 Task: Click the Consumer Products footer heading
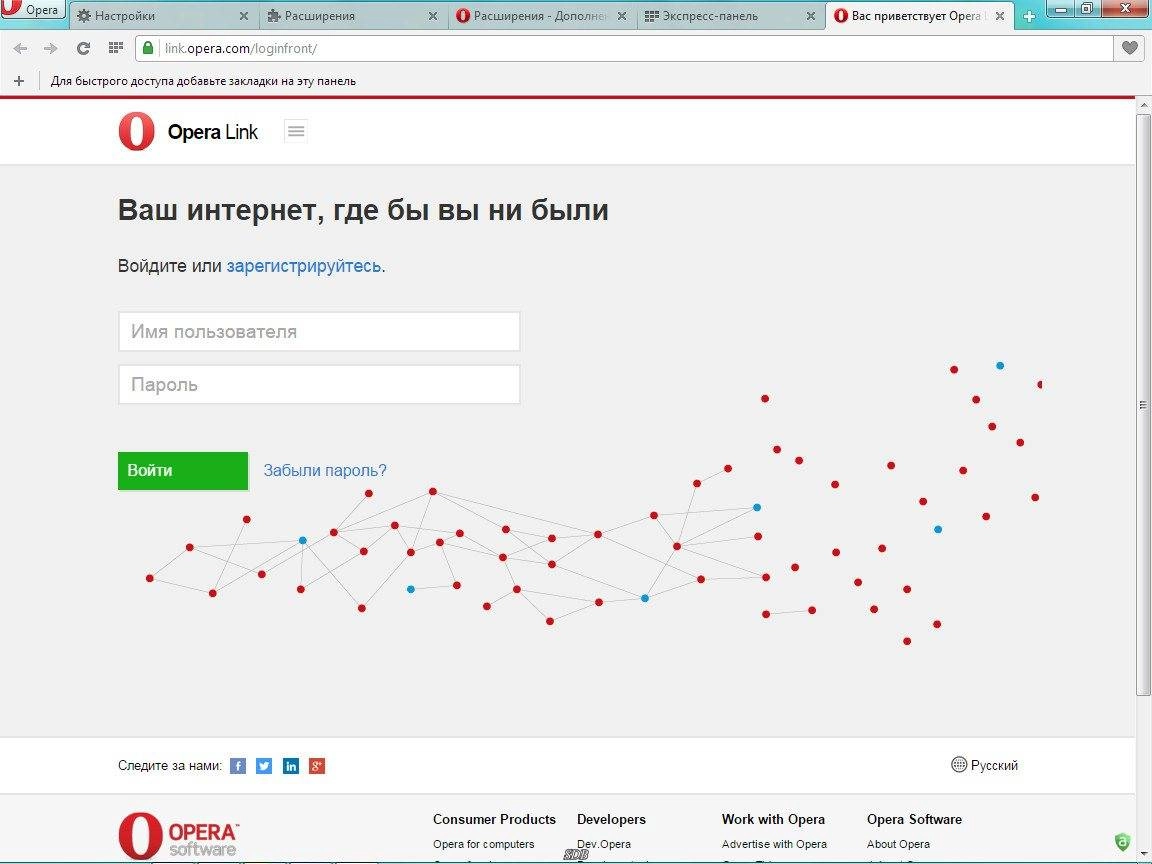pyautogui.click(x=494, y=819)
